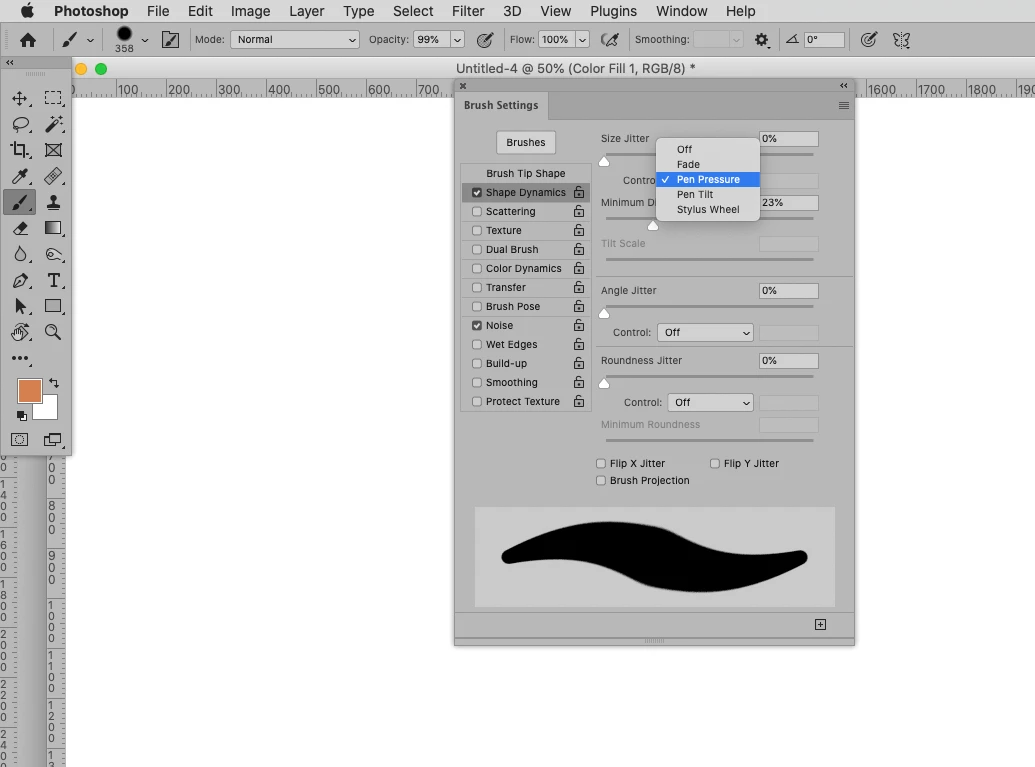This screenshot has width=1035, height=767.
Task: Create new brush from panel footer
Action: coord(820,624)
